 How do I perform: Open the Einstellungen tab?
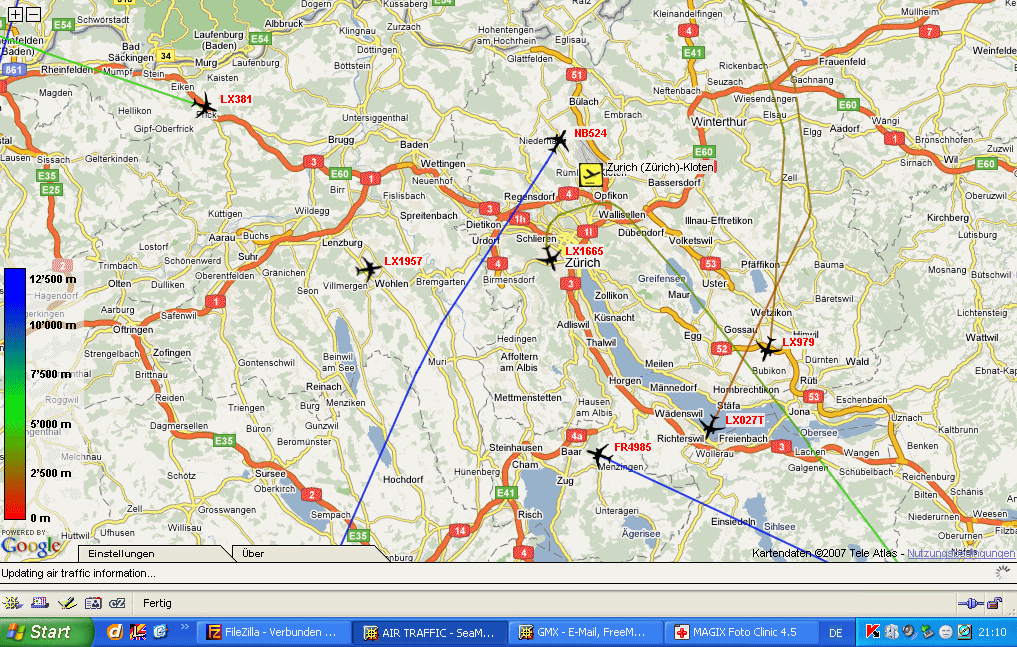[x=122, y=553]
